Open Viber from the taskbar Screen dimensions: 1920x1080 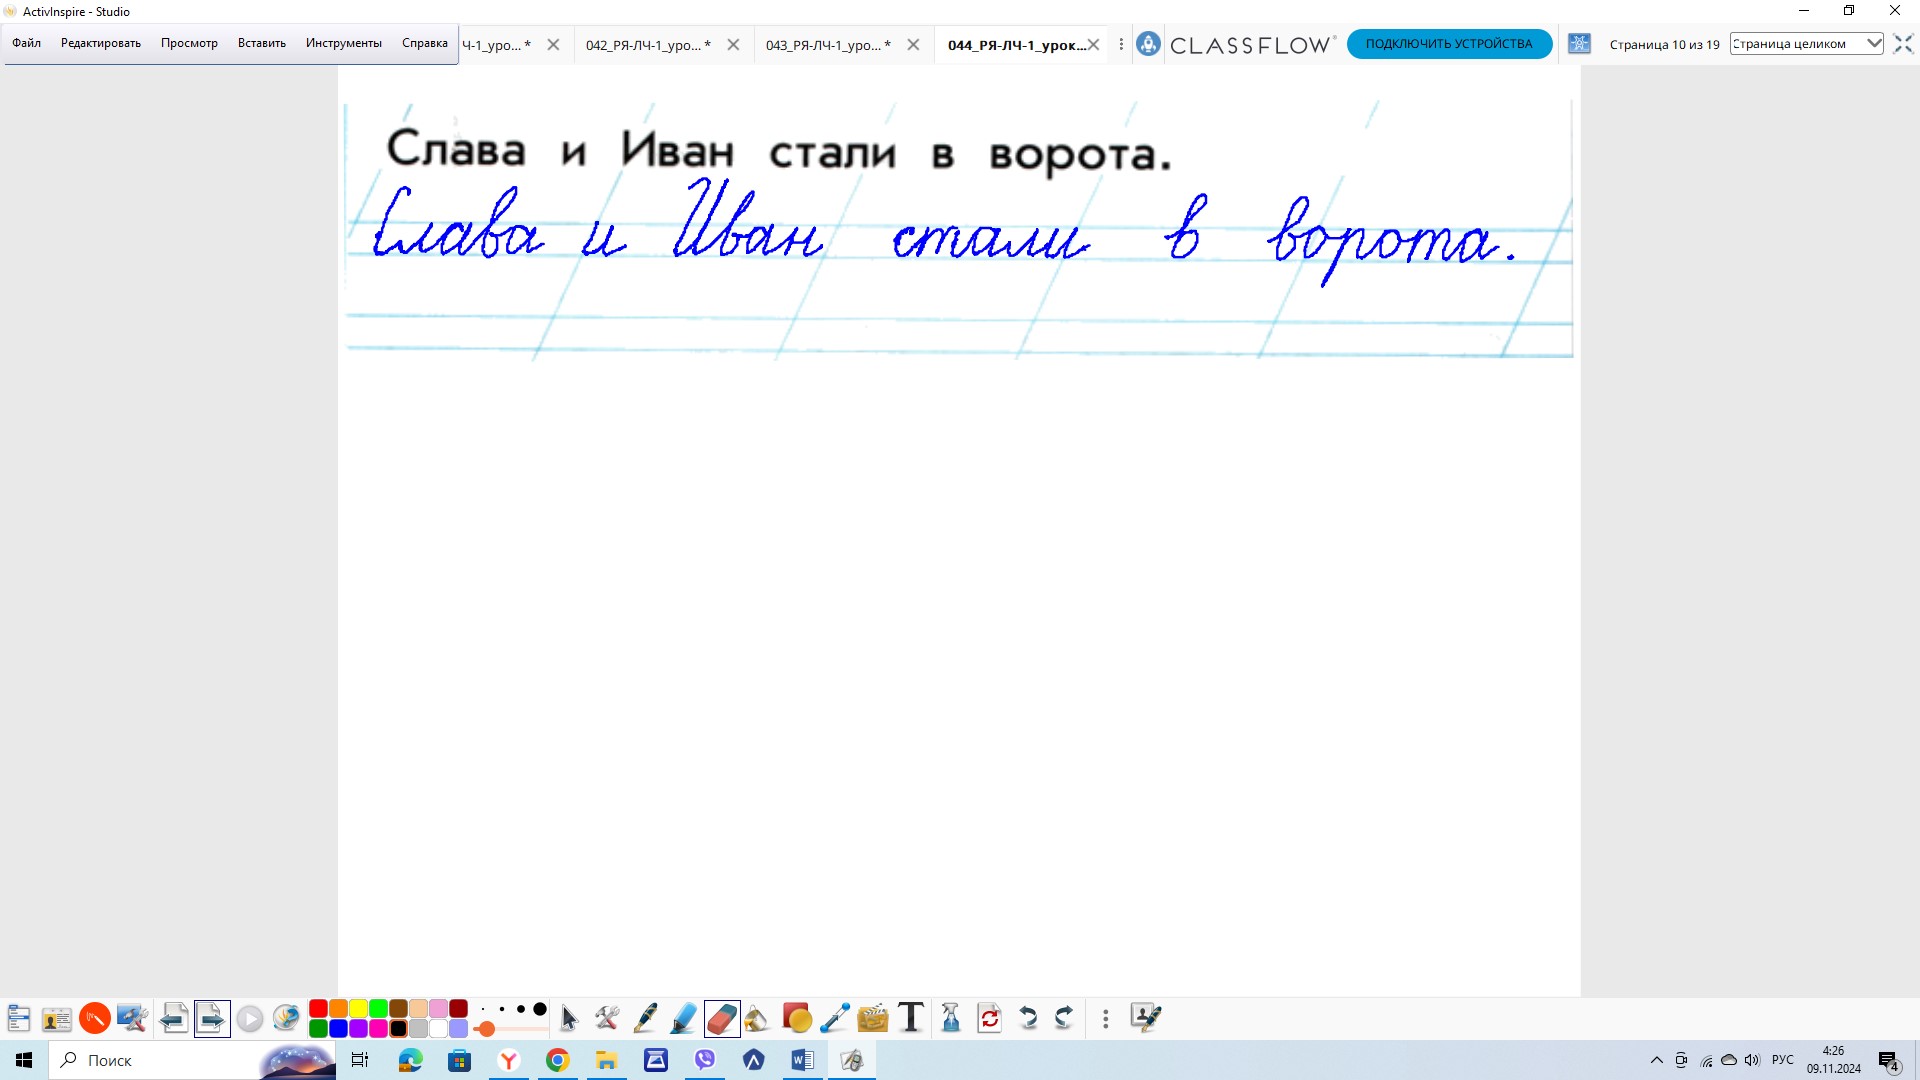click(x=705, y=1060)
